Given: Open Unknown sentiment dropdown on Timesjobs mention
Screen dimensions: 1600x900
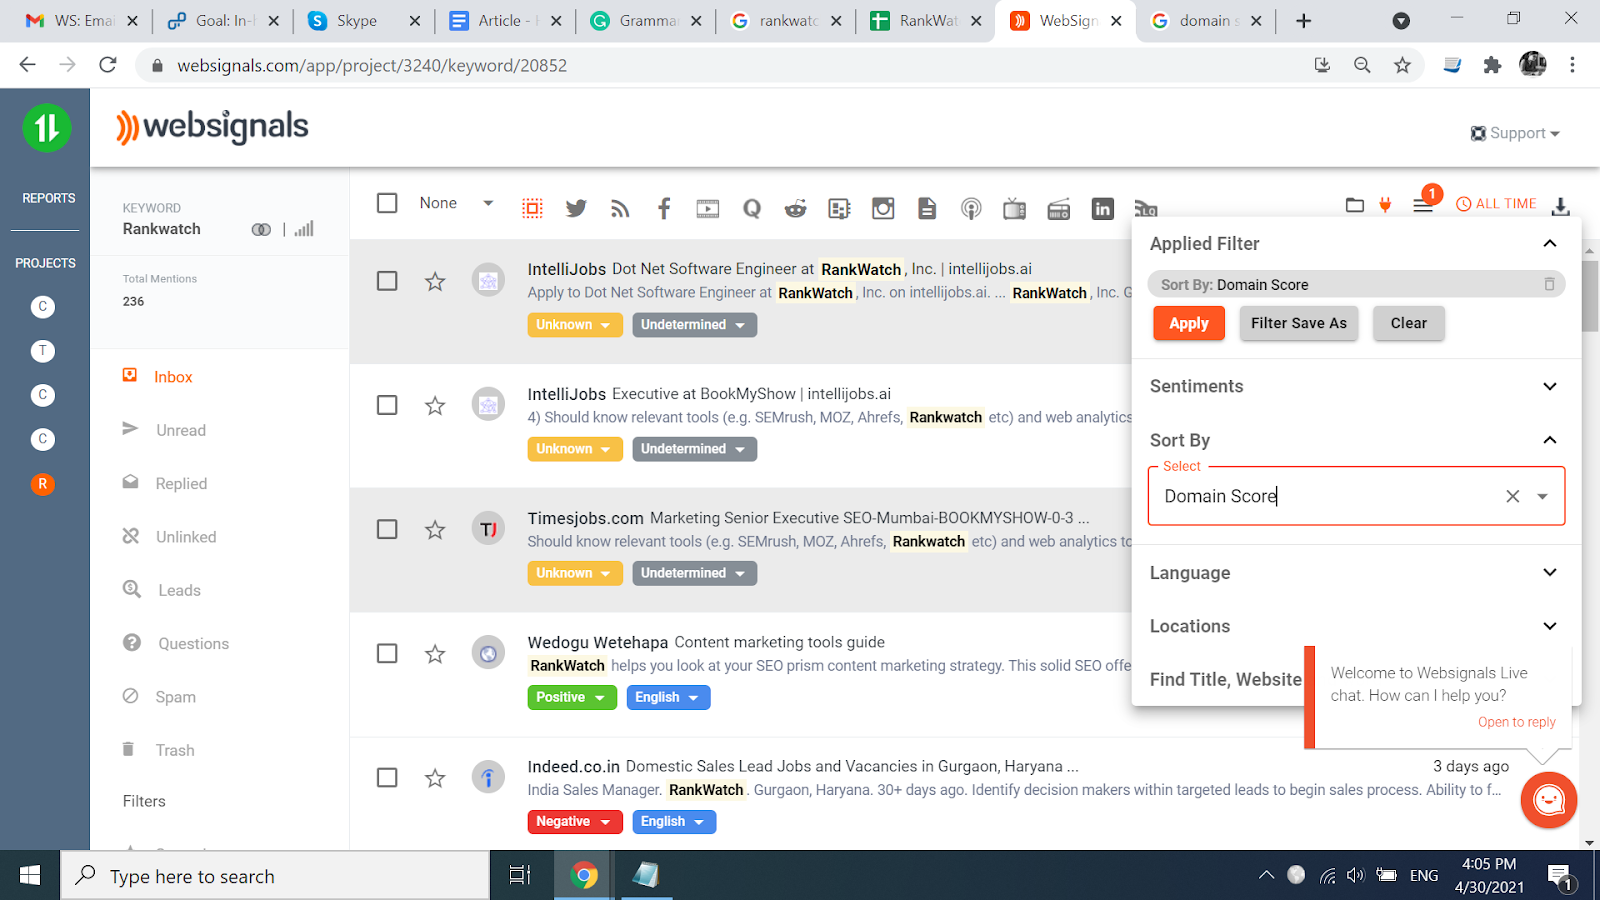Looking at the screenshot, I should pyautogui.click(x=575, y=573).
